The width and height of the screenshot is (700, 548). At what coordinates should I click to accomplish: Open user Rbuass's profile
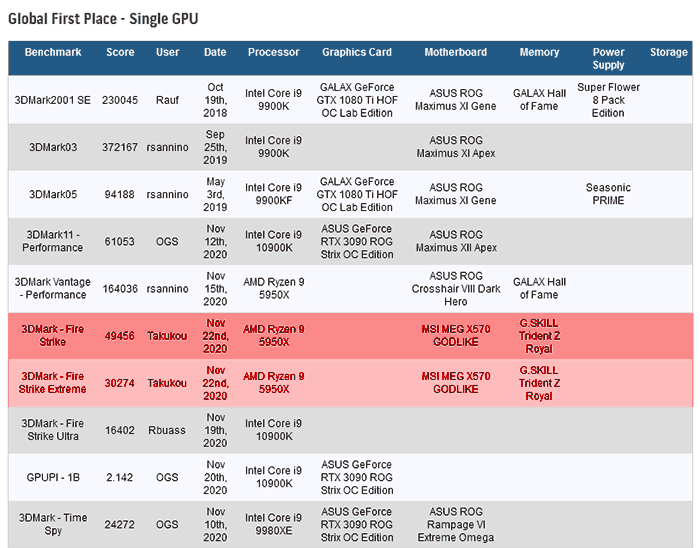click(167, 430)
